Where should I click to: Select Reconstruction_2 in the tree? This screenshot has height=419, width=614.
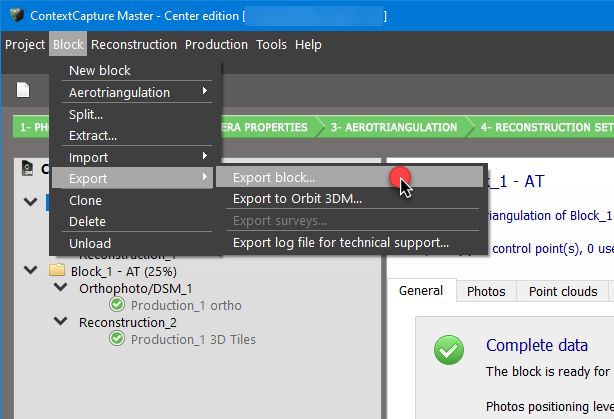(128, 322)
